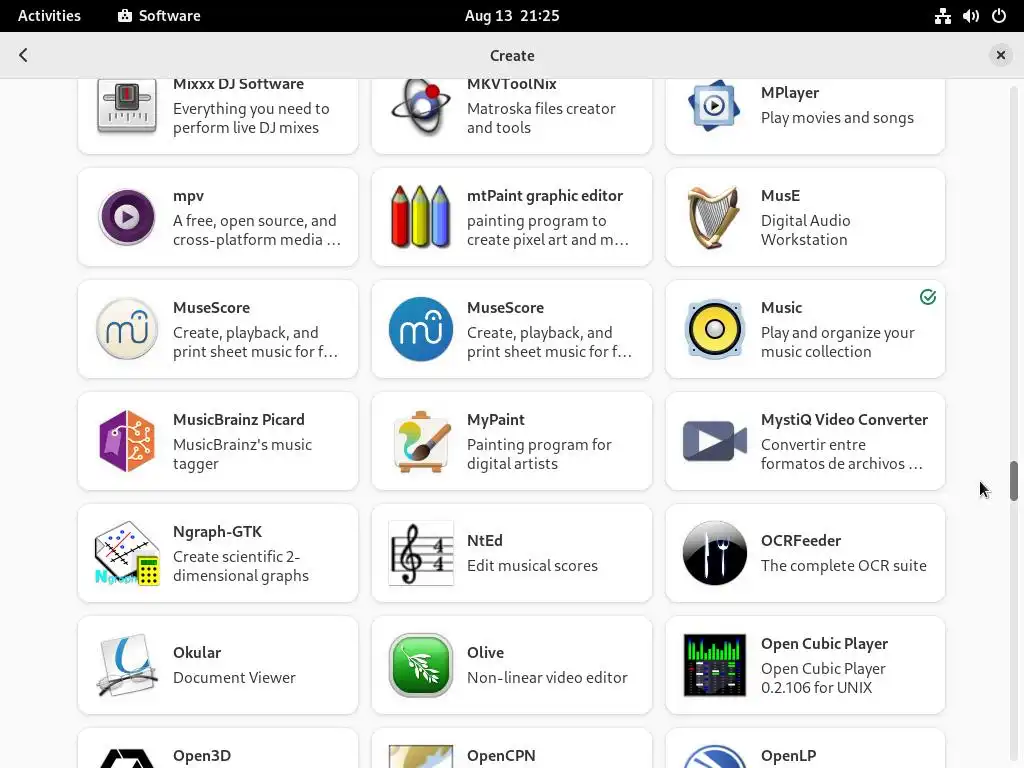Click 'Everything you need to perform live DJ mixes'

coord(251,118)
